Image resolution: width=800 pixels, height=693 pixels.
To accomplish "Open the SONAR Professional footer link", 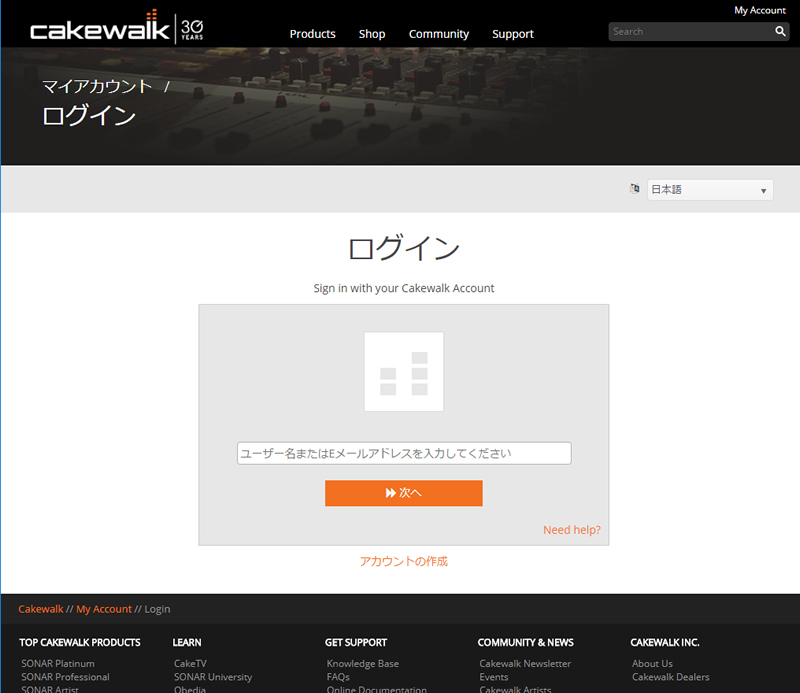I will coord(65,677).
